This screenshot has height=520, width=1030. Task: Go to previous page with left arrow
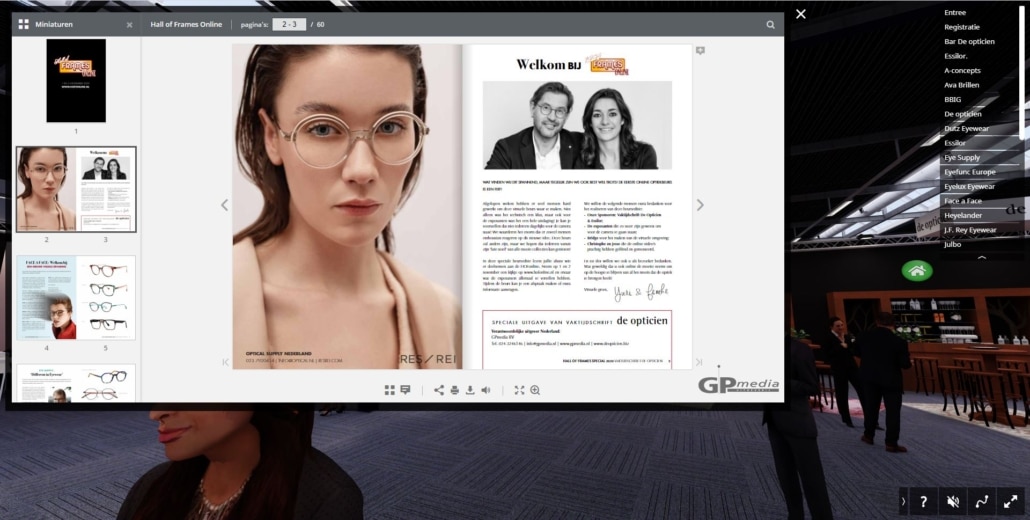pos(224,205)
